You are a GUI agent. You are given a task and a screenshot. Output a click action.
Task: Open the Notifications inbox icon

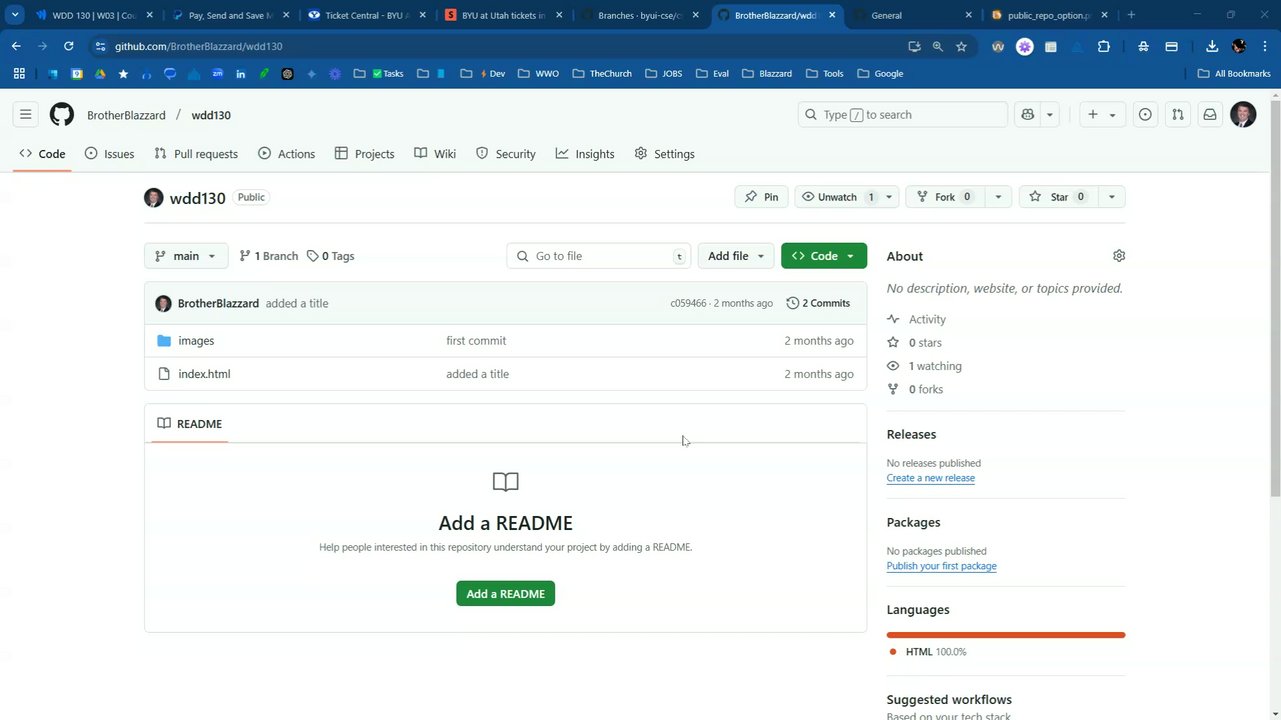[x=1210, y=115]
